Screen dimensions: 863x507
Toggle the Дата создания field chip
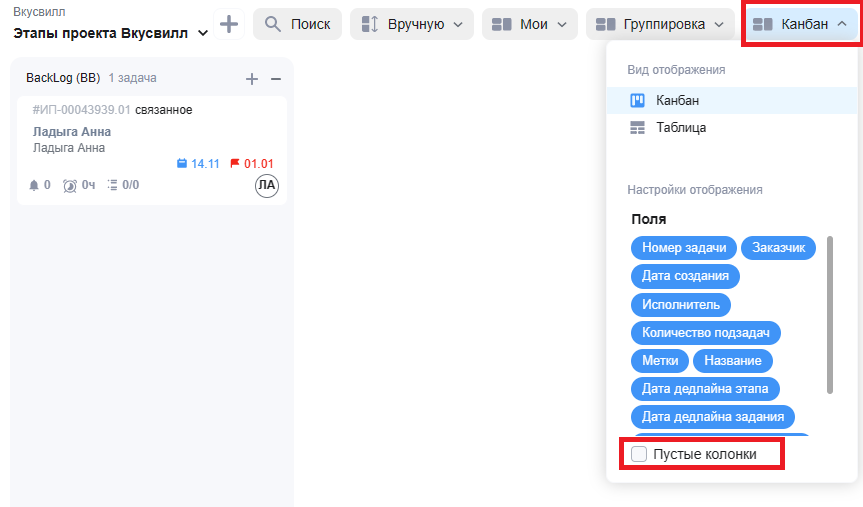685,276
